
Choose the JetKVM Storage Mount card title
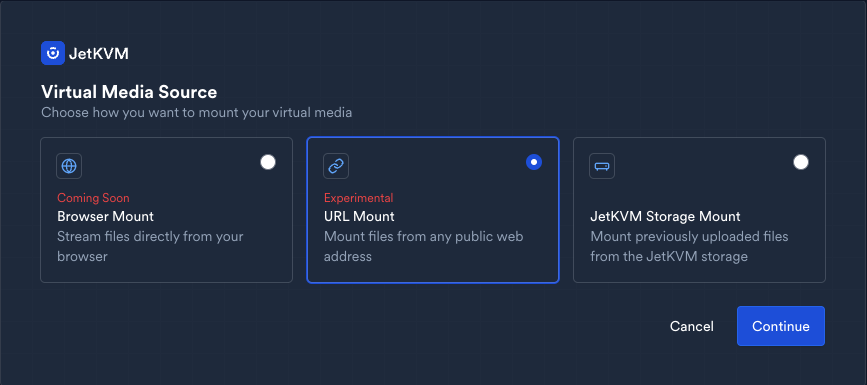click(665, 216)
